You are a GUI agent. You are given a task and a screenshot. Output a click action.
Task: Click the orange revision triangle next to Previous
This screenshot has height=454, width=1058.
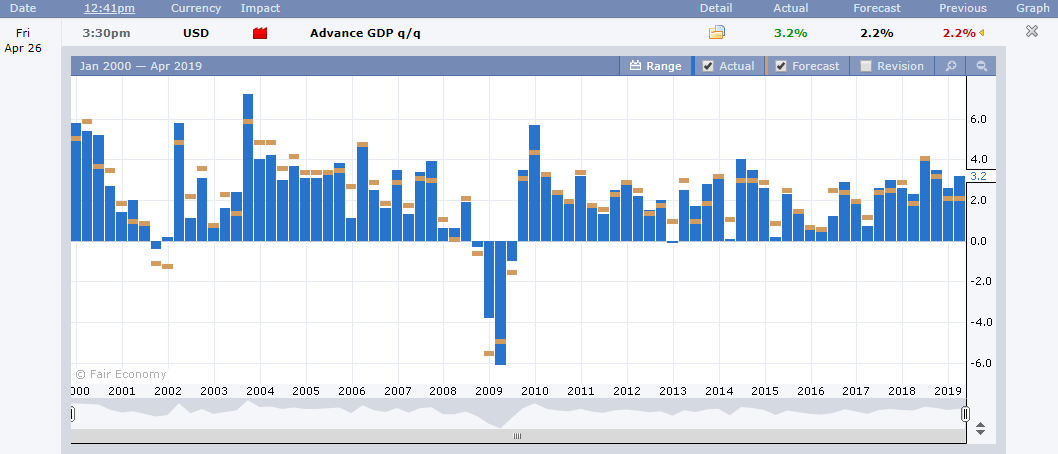tap(981, 32)
